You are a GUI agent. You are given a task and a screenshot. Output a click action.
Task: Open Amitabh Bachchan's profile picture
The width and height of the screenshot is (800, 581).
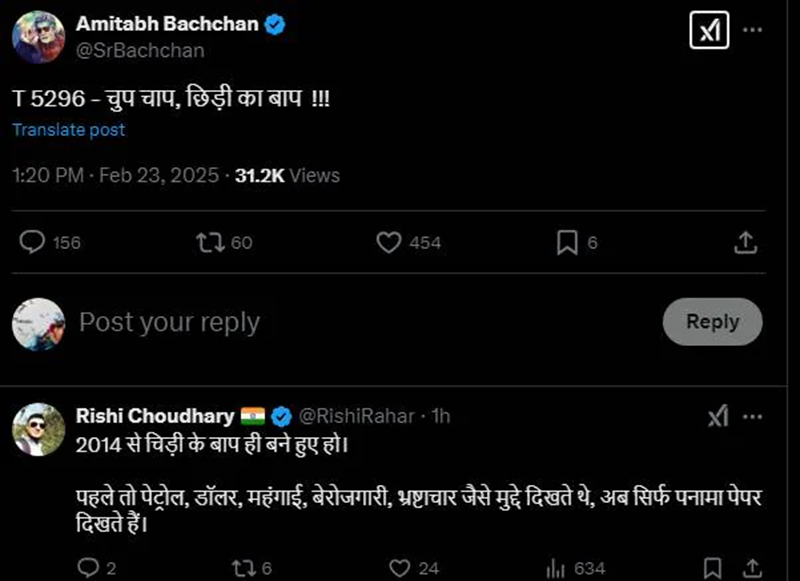[37, 36]
